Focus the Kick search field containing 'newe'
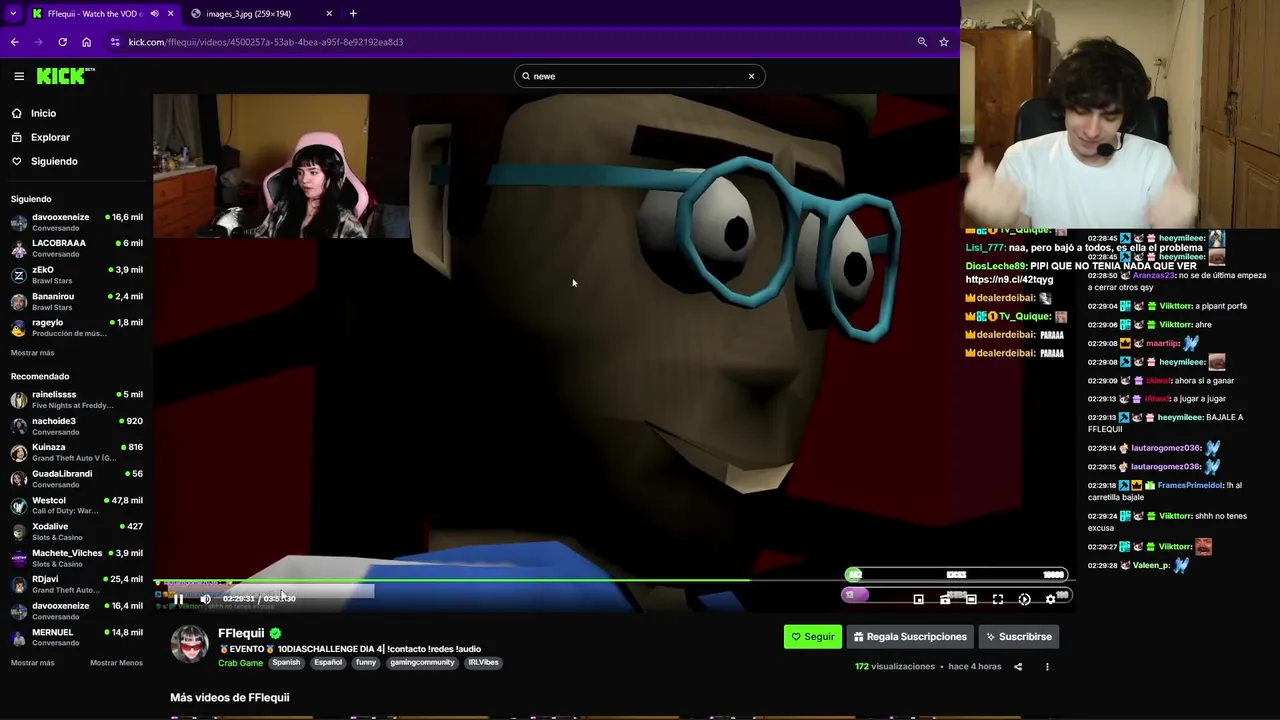Viewport: 1280px width, 720px height. tap(639, 76)
